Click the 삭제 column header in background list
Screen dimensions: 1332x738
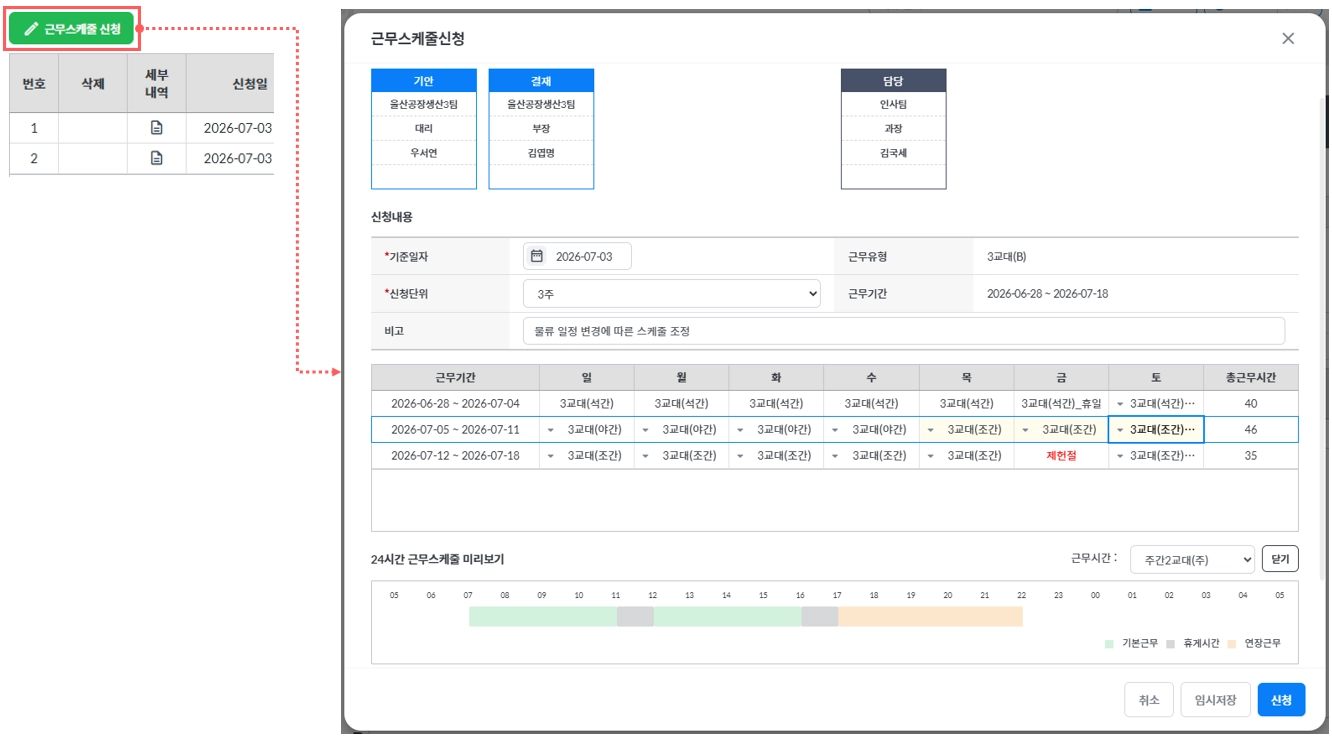[x=93, y=84]
